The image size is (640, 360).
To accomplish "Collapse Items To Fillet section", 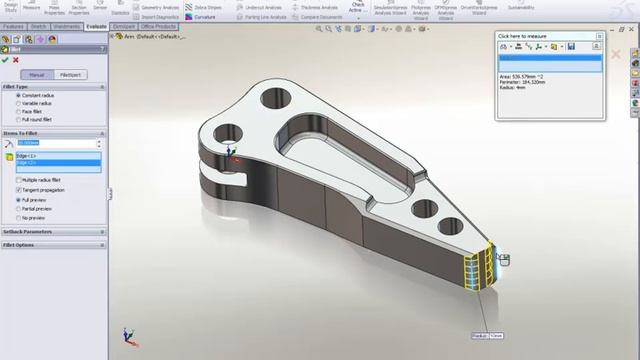I will 102,133.
